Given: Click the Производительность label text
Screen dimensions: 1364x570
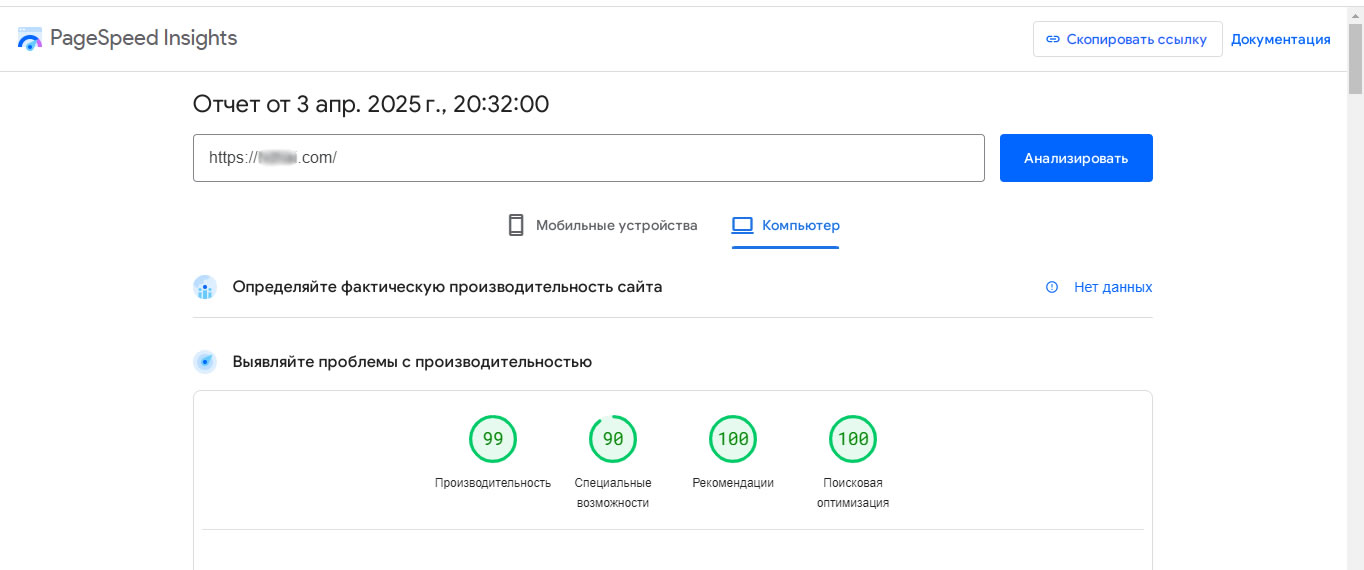Looking at the screenshot, I should (493, 483).
